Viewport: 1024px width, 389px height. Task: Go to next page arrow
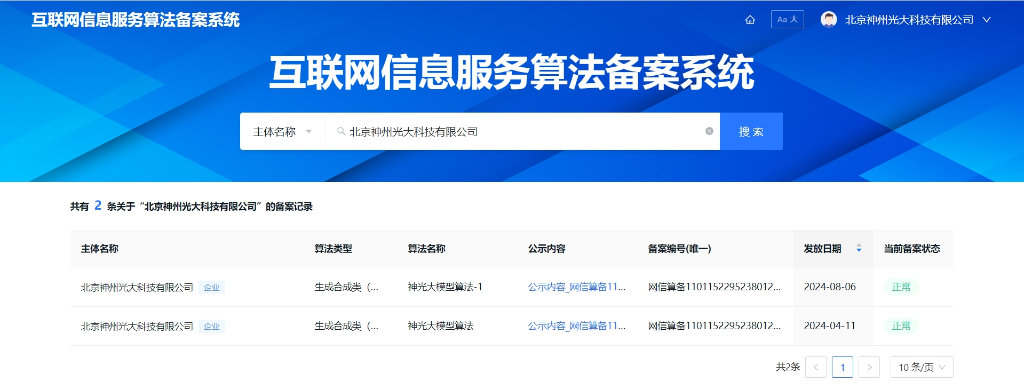869,367
